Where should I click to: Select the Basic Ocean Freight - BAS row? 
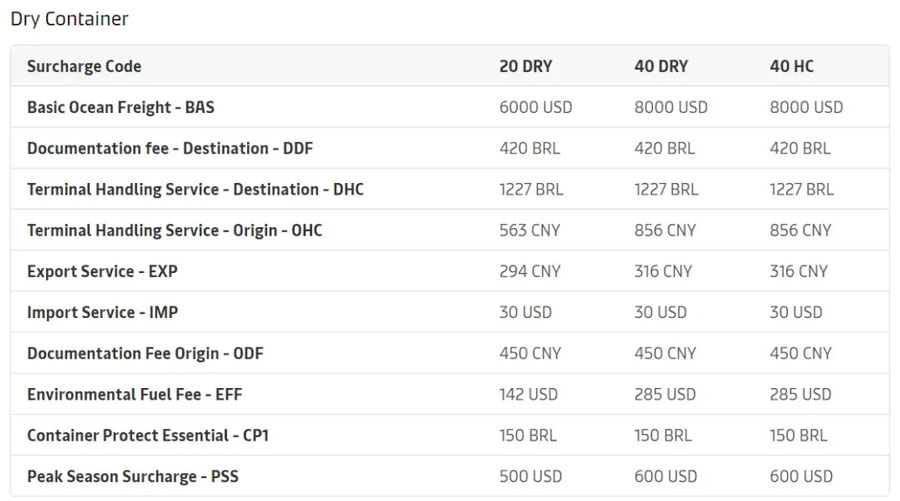pos(121,108)
